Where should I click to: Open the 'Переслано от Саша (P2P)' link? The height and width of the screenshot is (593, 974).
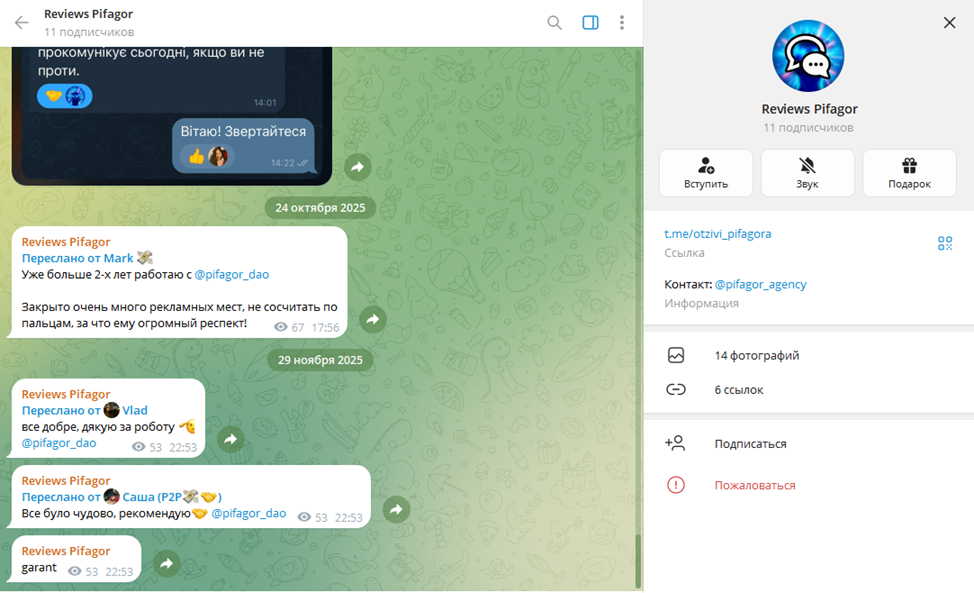[122, 497]
